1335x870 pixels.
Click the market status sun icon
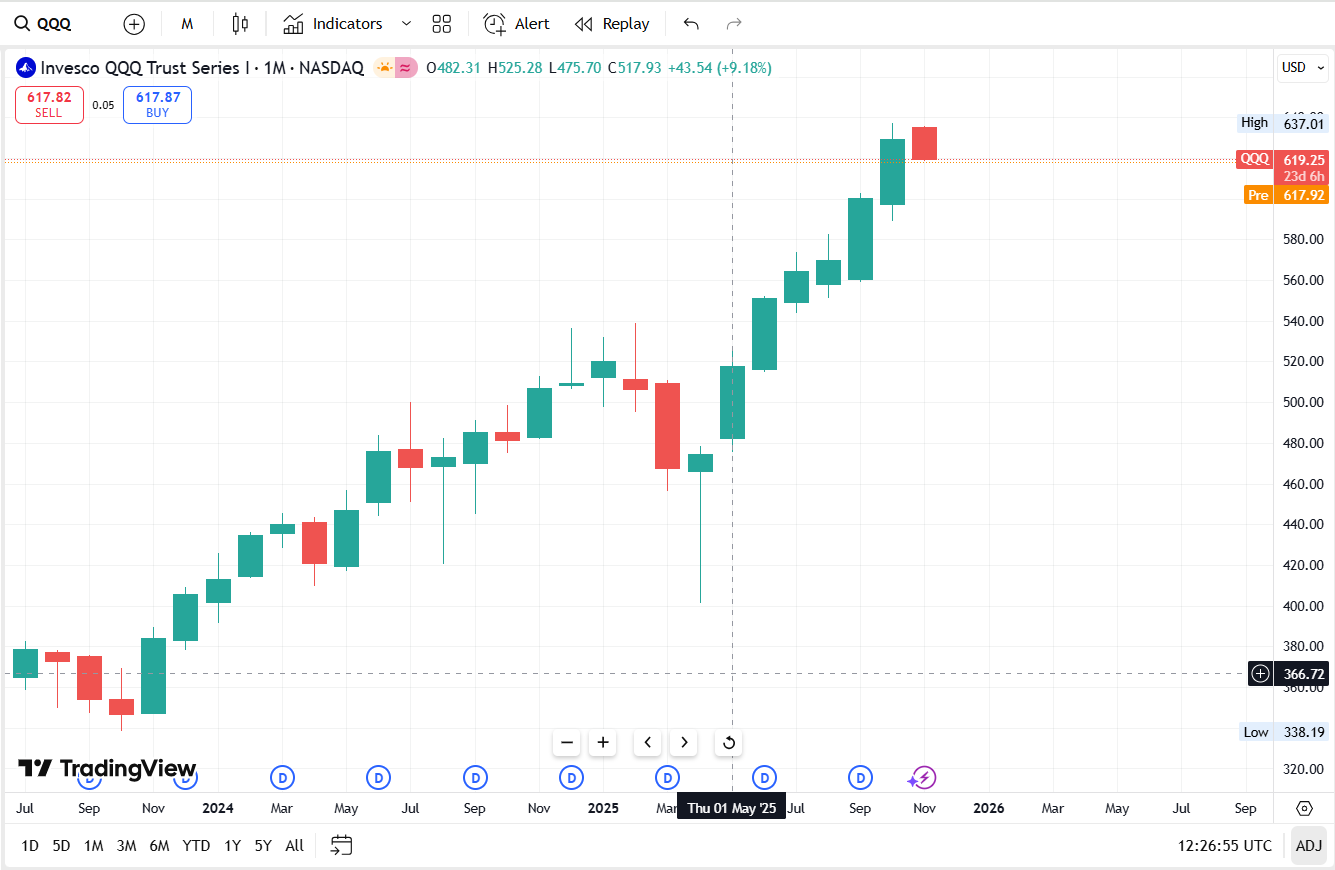[x=384, y=68]
